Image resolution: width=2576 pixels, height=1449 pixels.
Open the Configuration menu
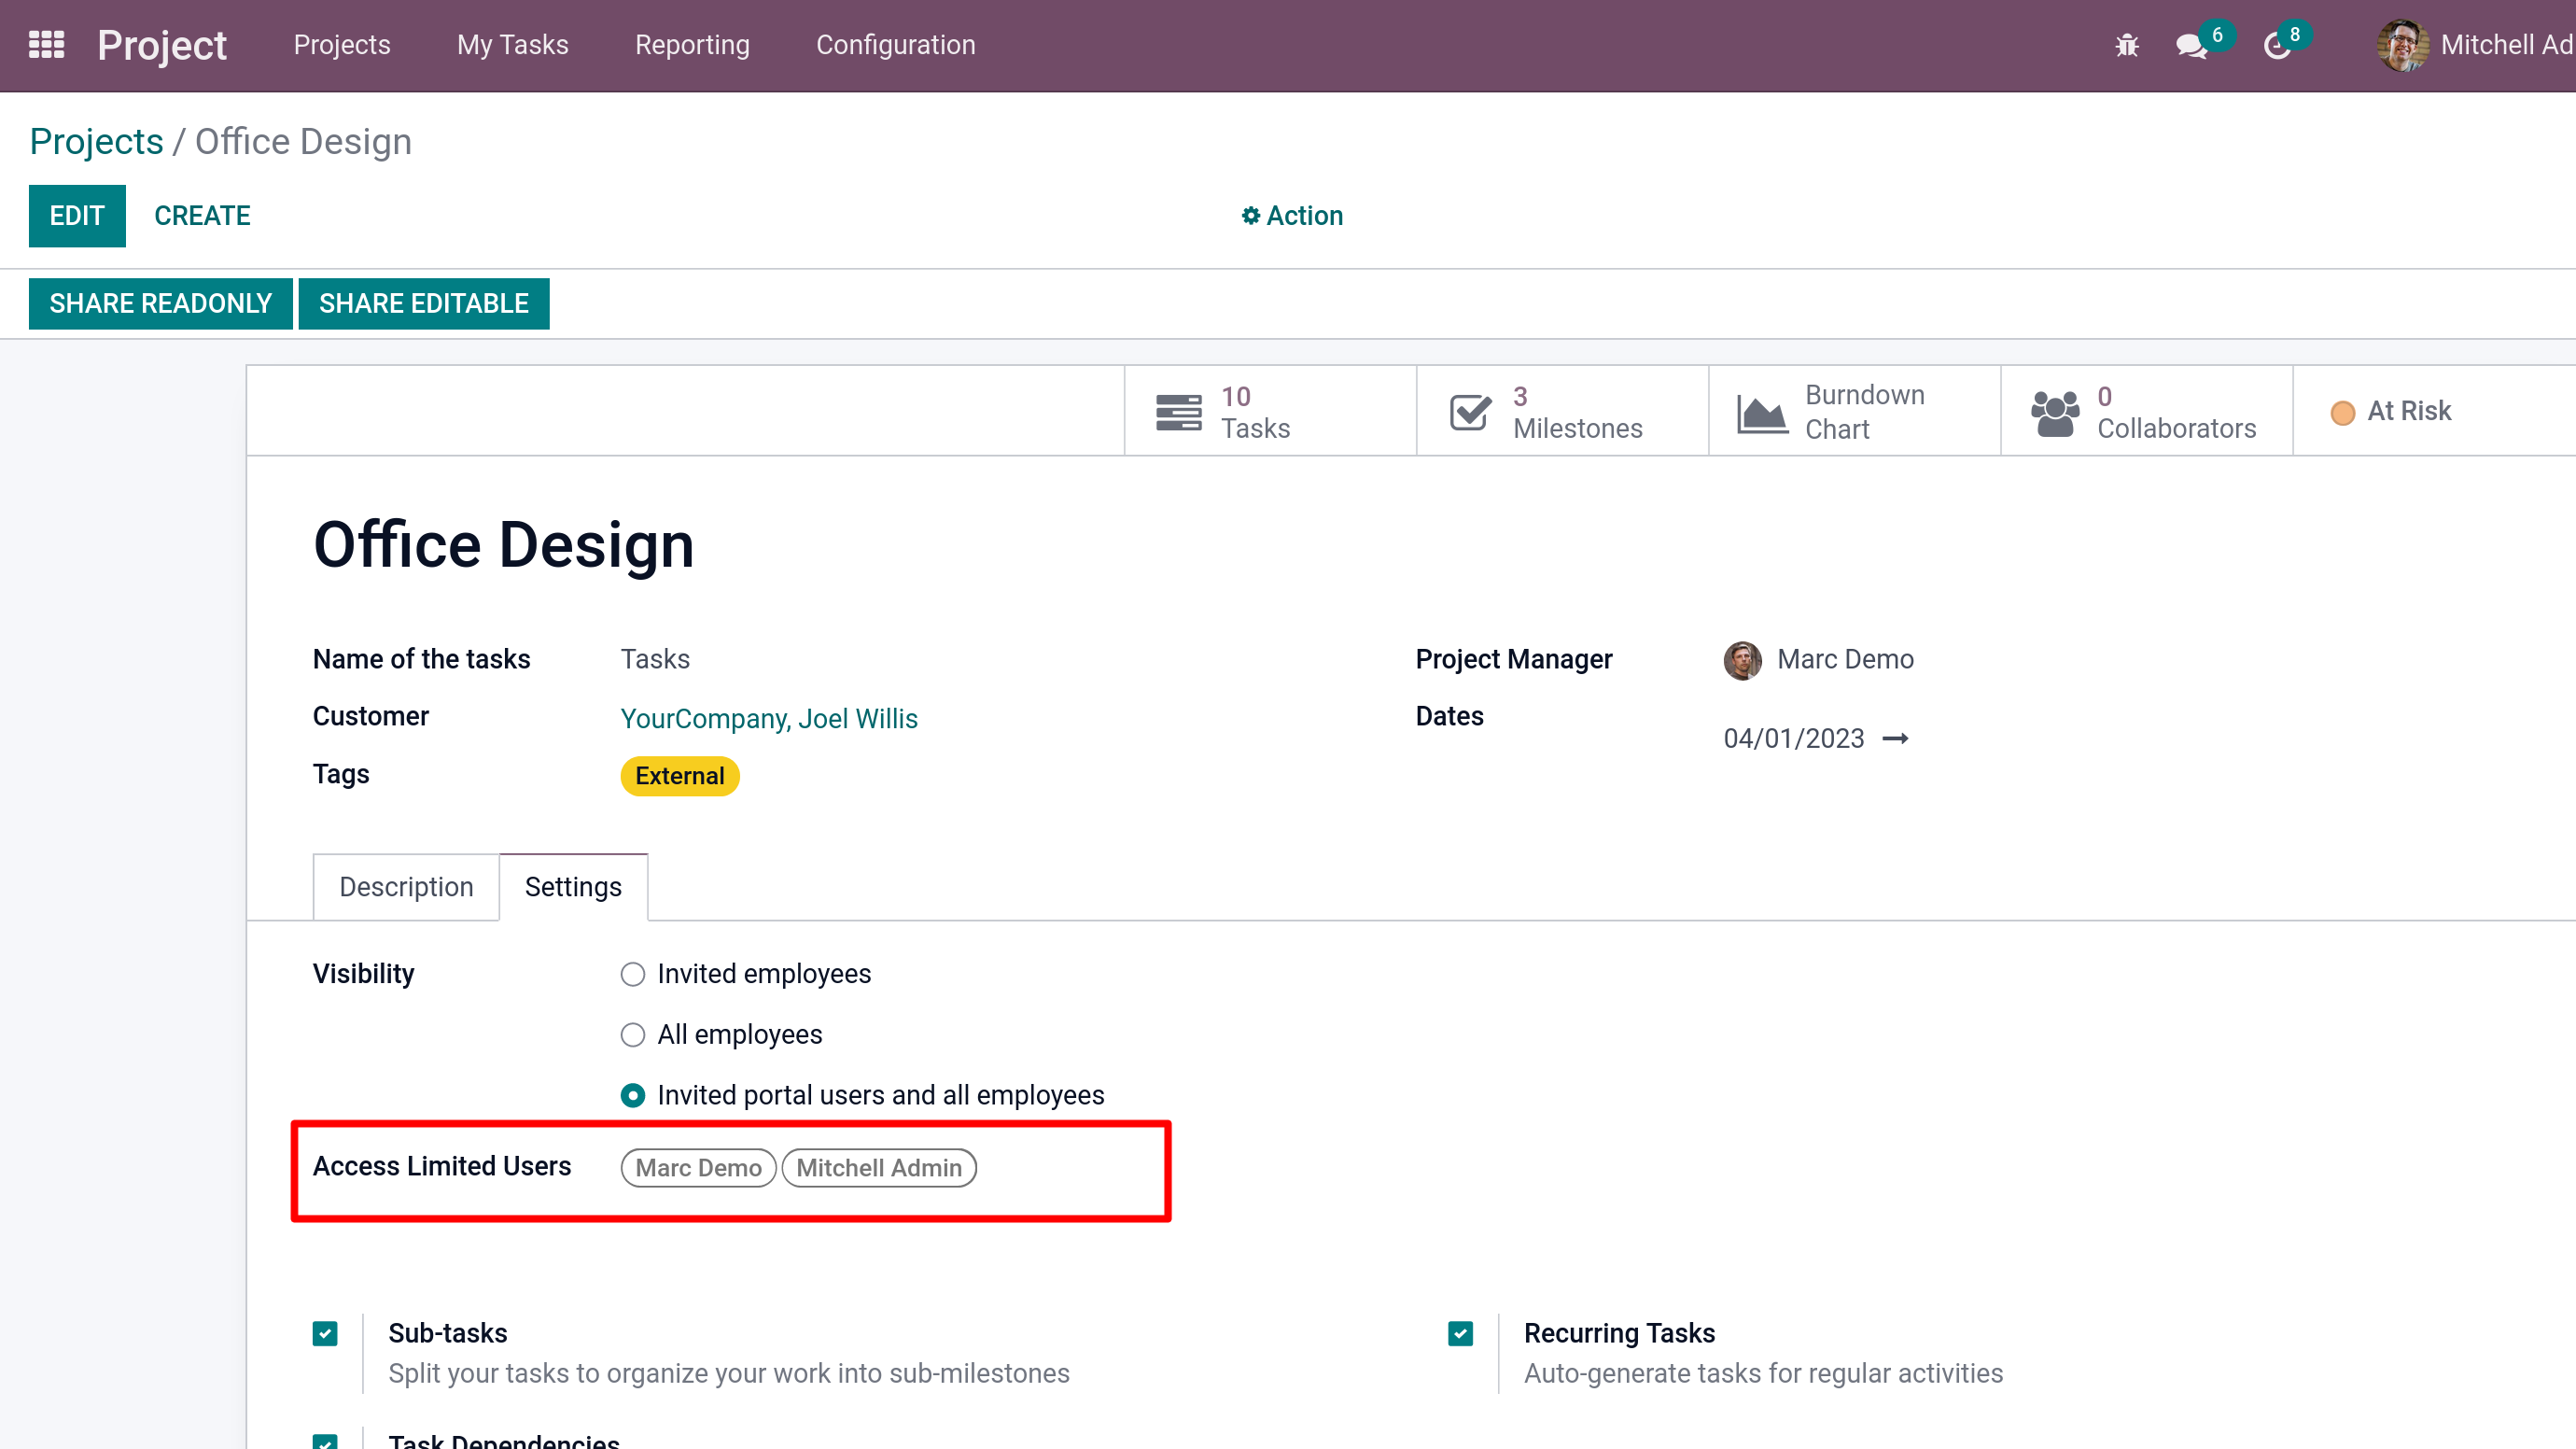[895, 45]
